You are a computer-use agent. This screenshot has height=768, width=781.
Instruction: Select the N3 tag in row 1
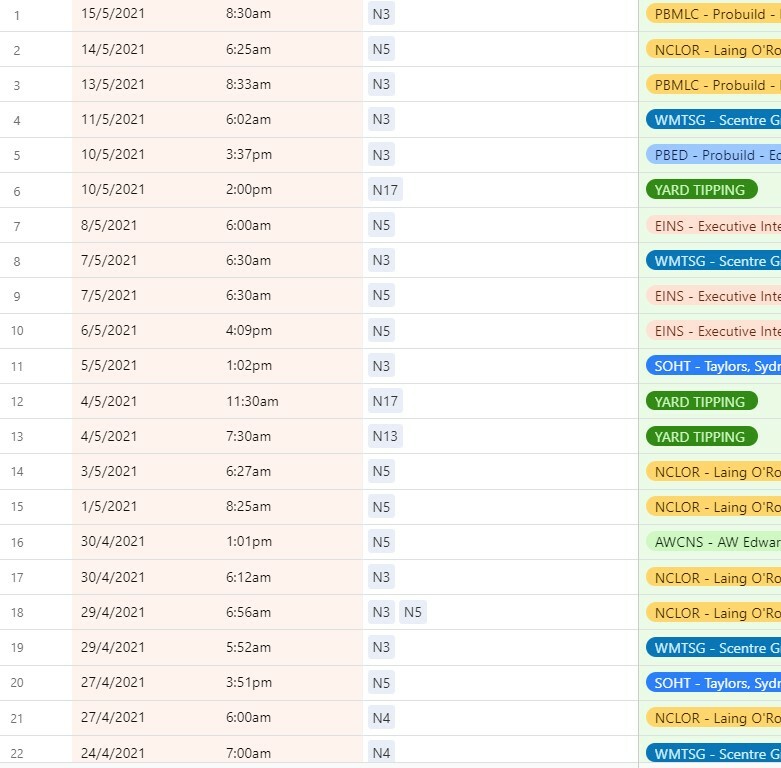point(381,14)
